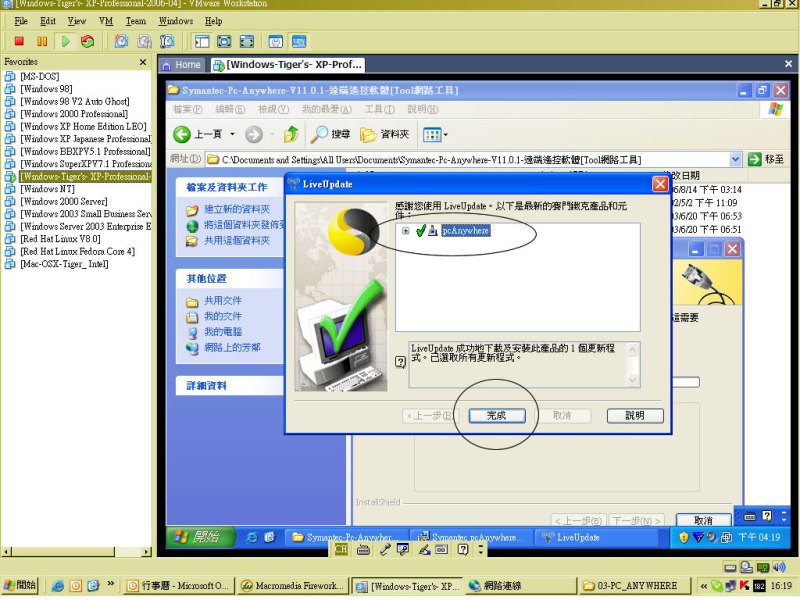The height and width of the screenshot is (600, 800).
Task: Click 共用這個資料夾 link in task pane
Action: tap(237, 240)
